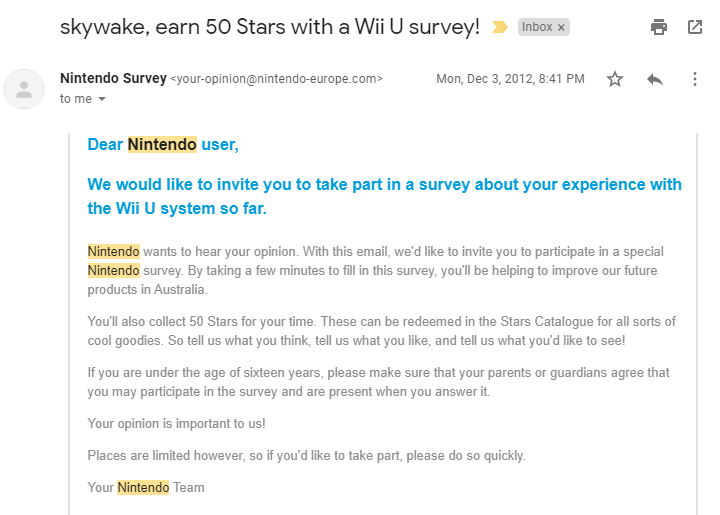This screenshot has width=720, height=515.
Task: Click the Inbox label tag
Action: click(537, 27)
